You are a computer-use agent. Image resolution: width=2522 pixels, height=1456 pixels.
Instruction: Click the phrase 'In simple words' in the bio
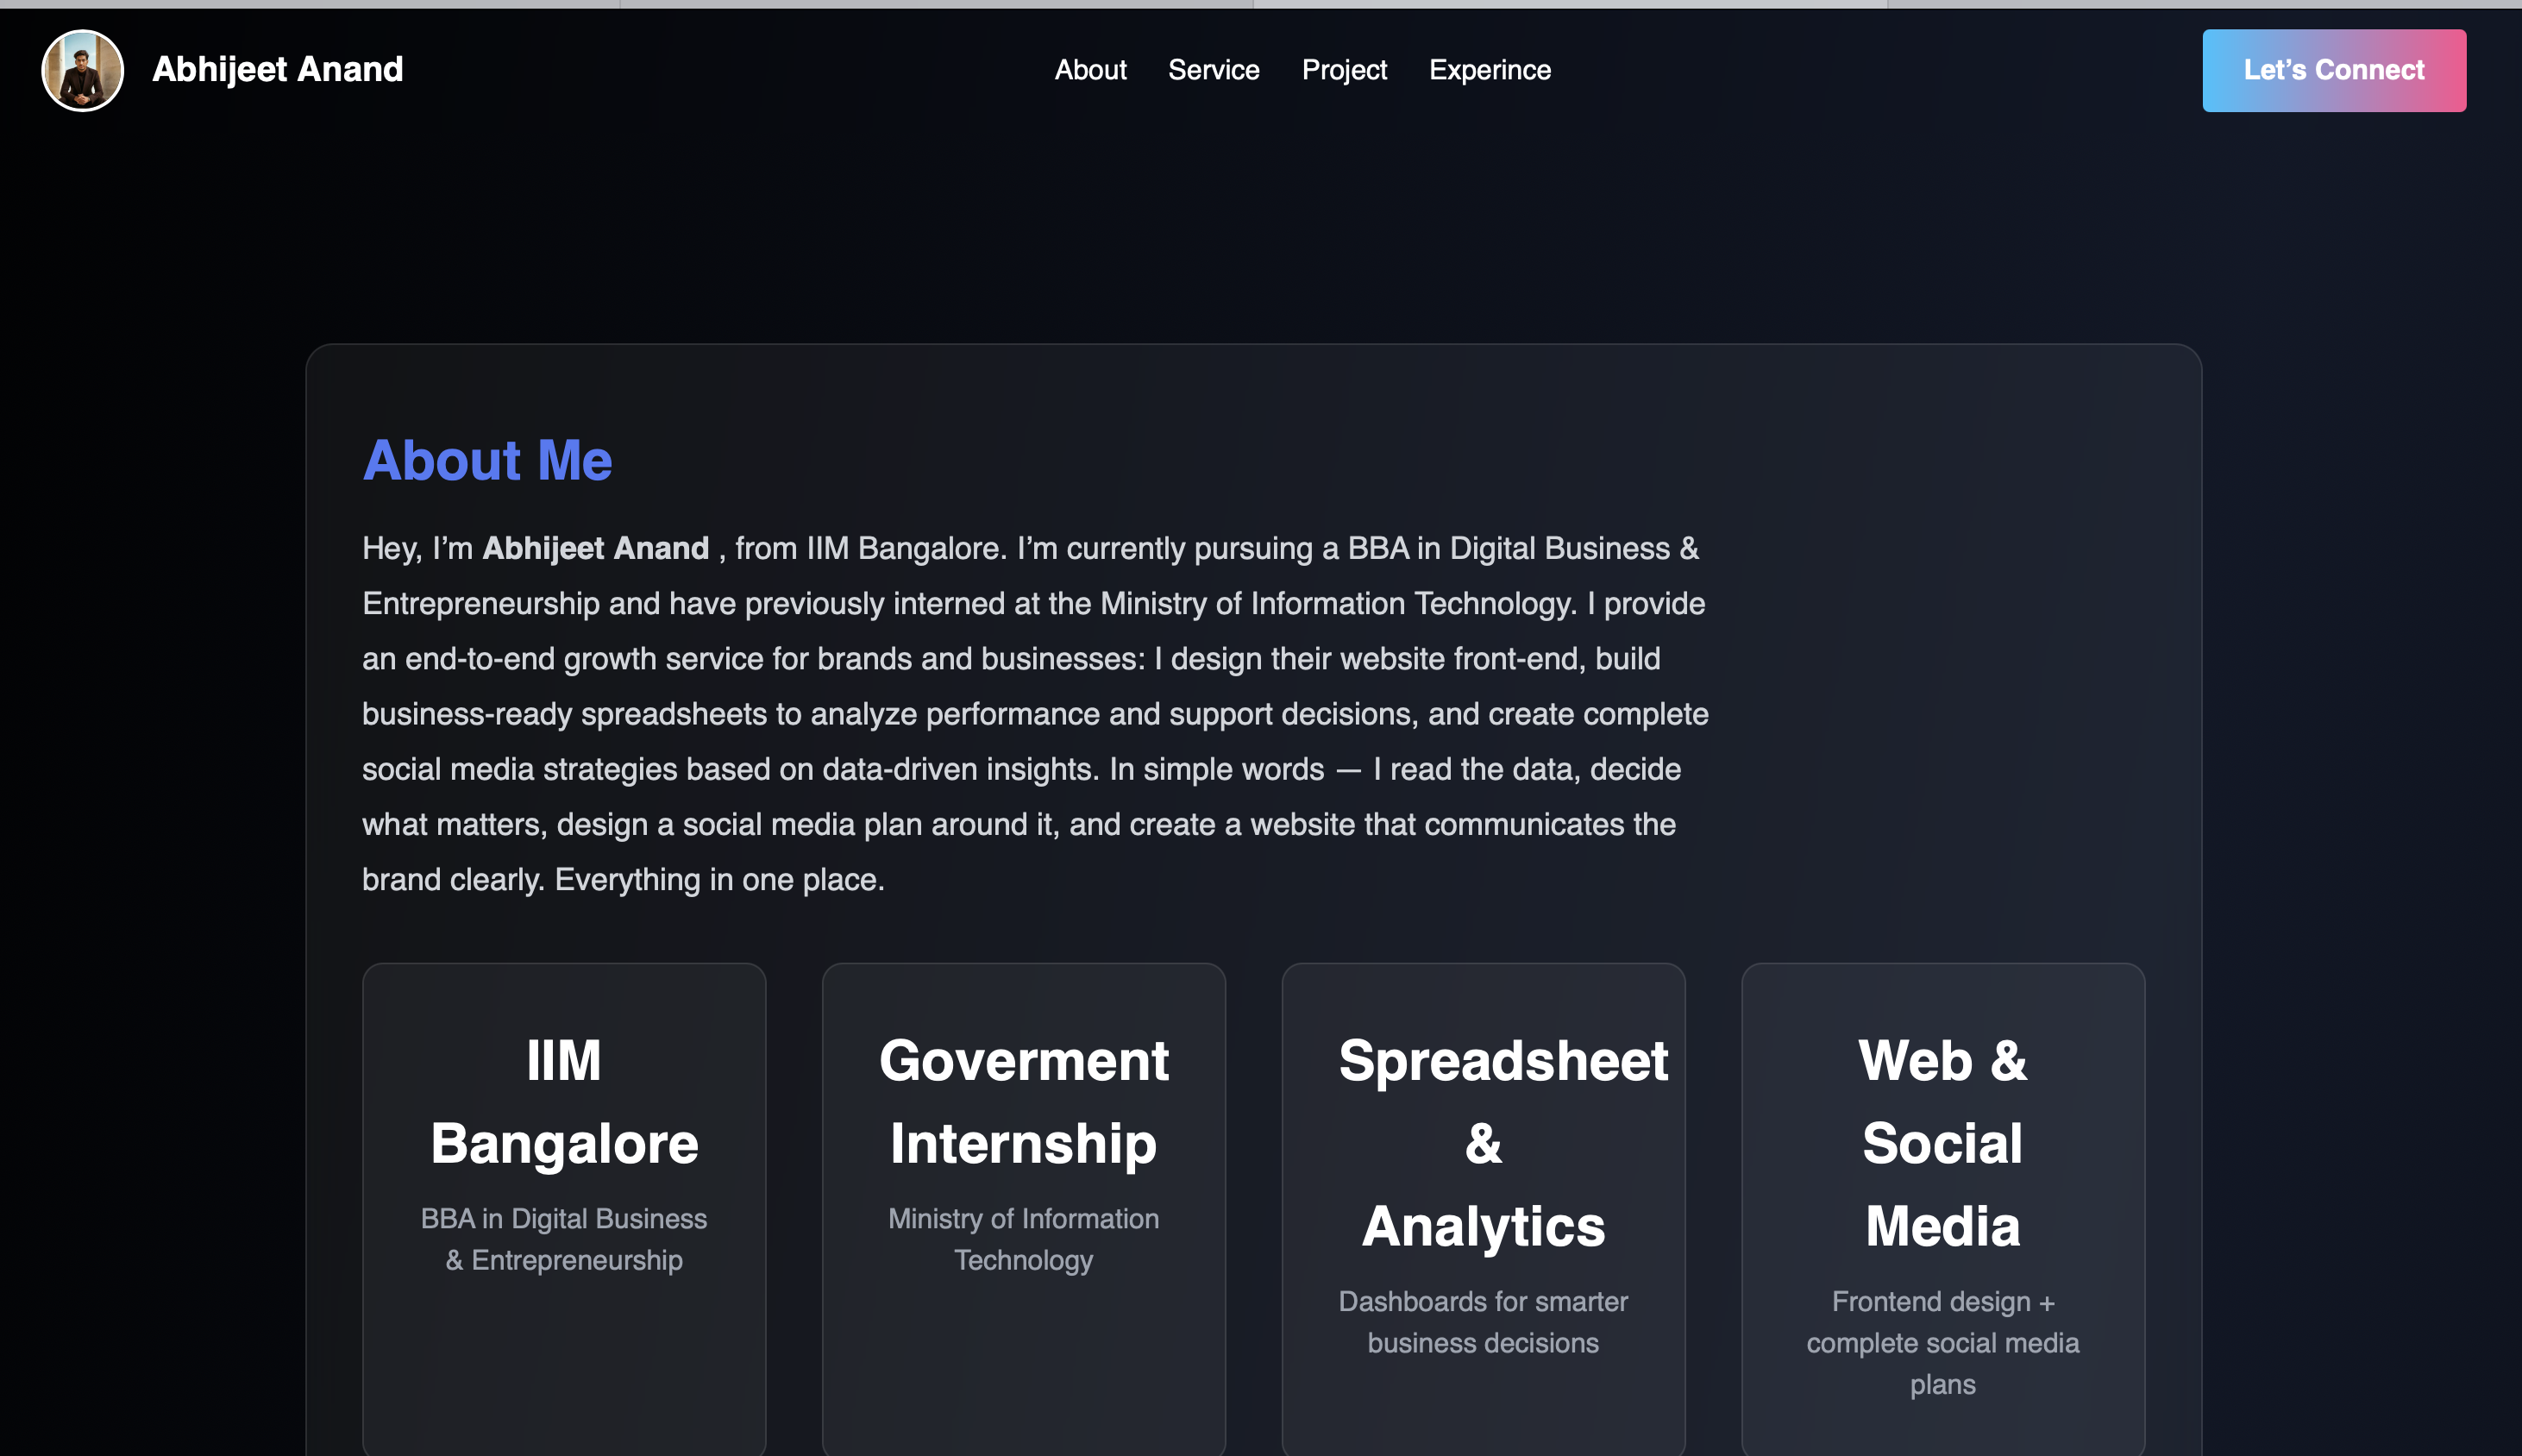[x=1216, y=769]
